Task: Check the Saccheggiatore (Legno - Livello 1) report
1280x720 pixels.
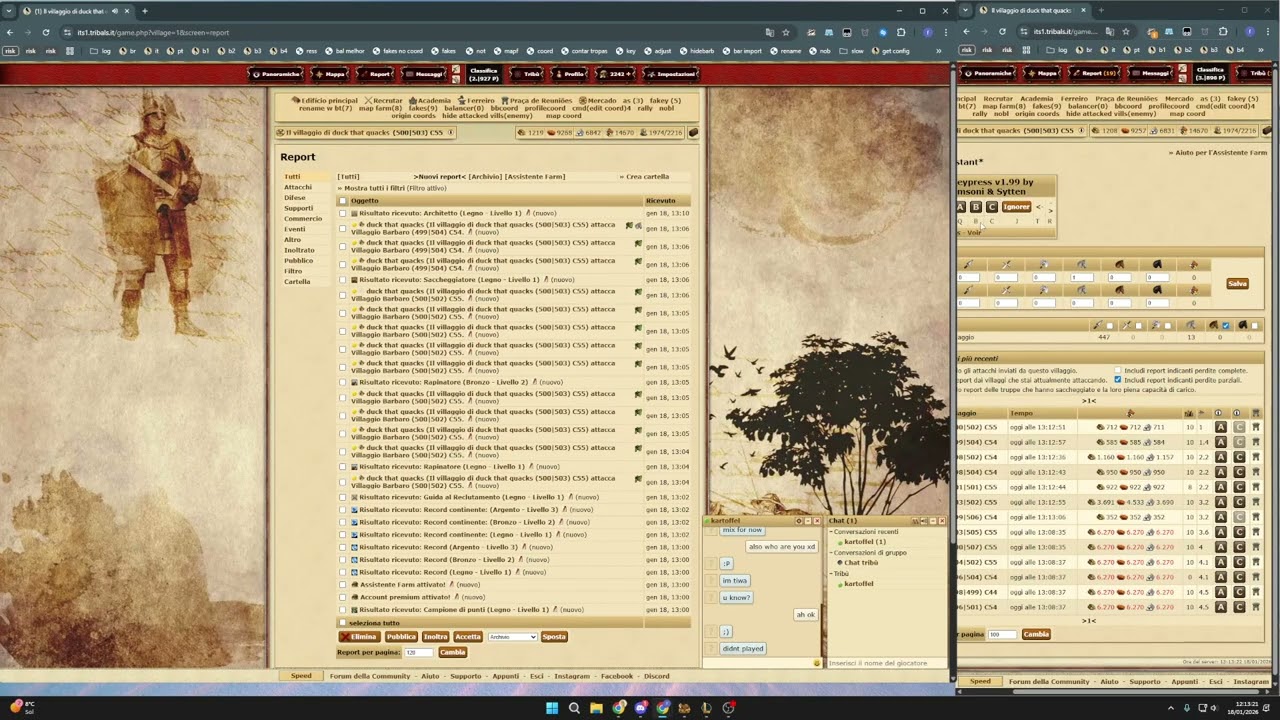Action: click(x=343, y=280)
